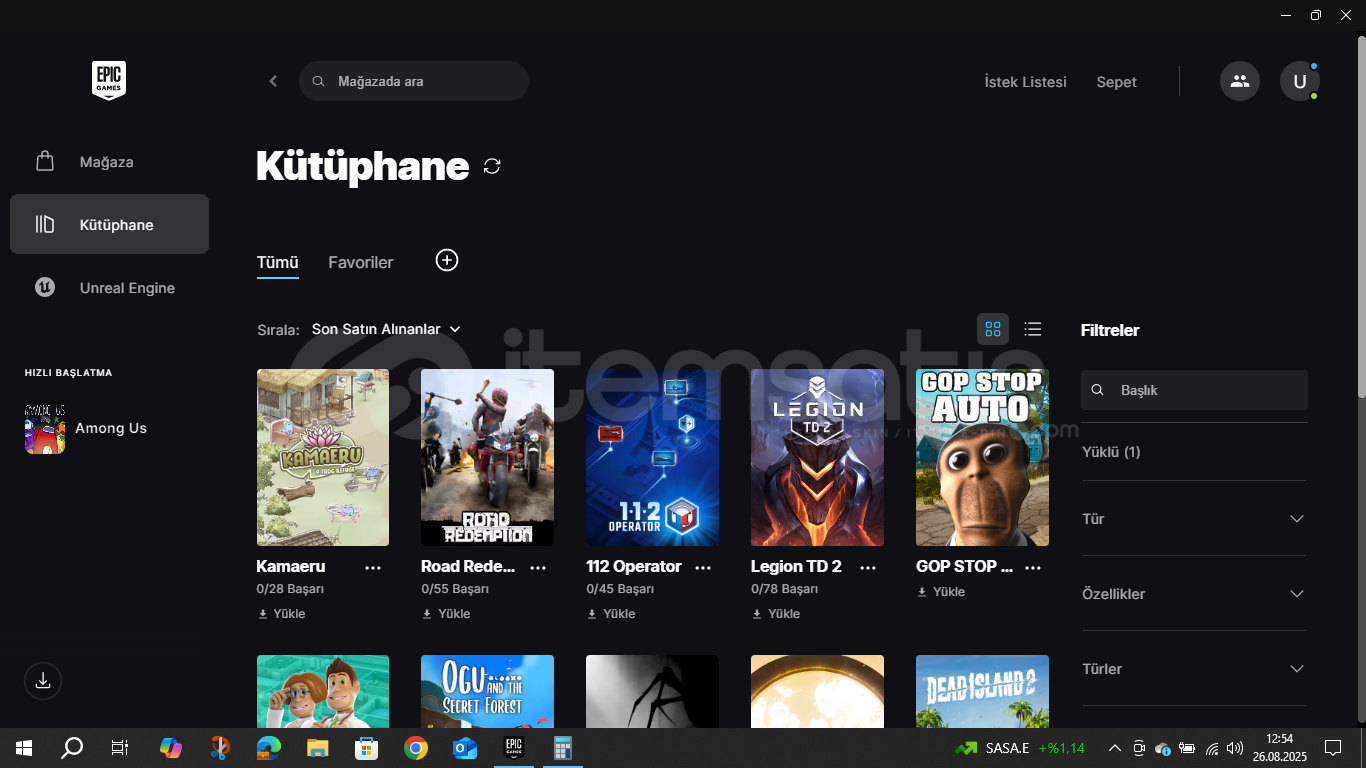Click the Road Redemption cover art

(x=487, y=458)
